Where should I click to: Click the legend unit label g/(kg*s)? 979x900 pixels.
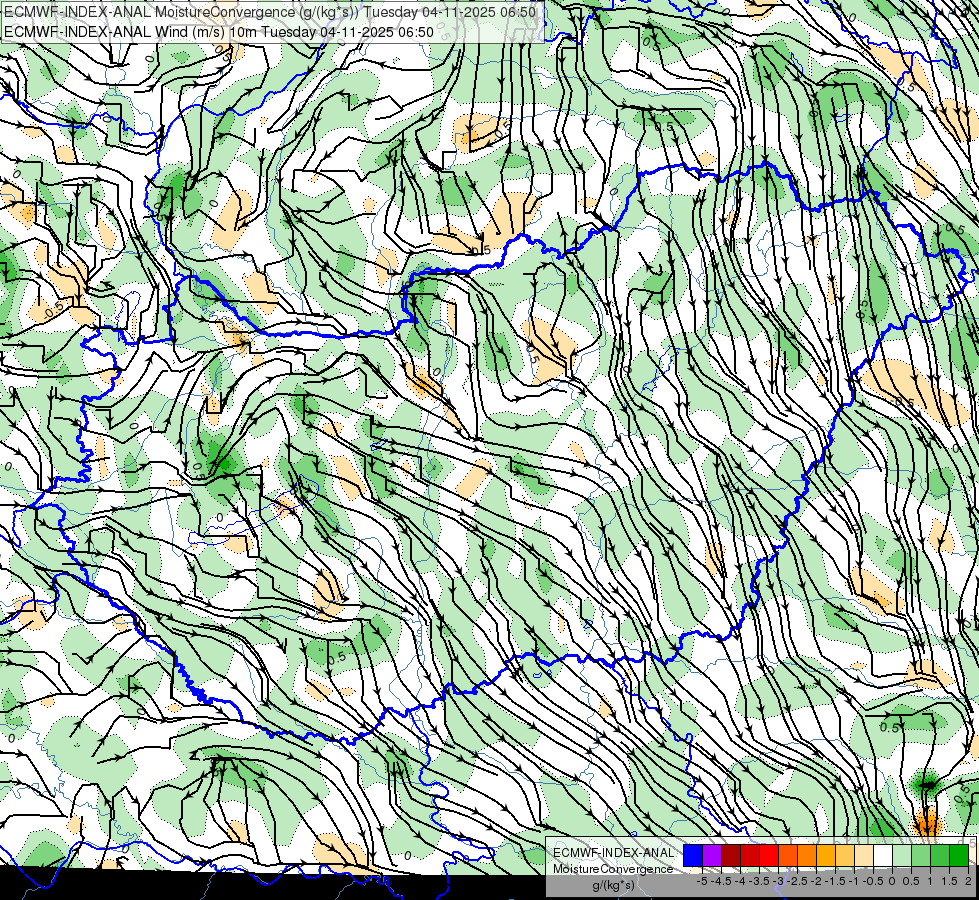613,885
